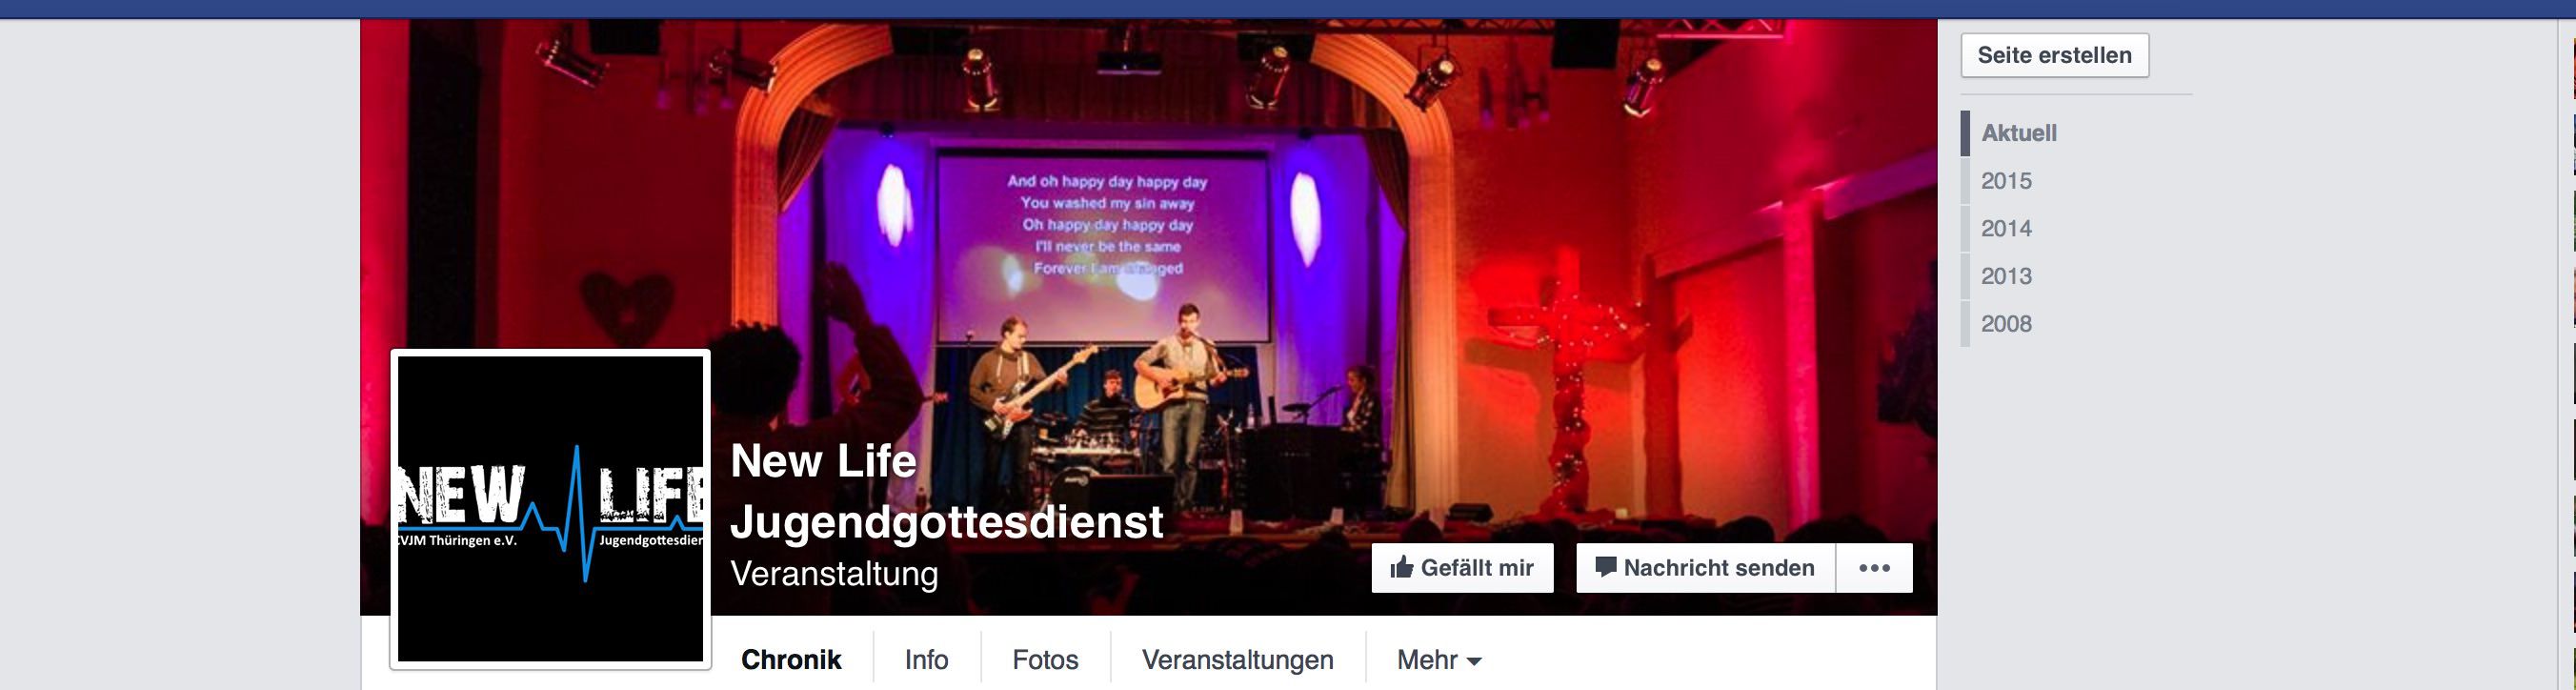Click the speech bubble icon on Nachricht senden
The image size is (2576, 690).
[1605, 567]
